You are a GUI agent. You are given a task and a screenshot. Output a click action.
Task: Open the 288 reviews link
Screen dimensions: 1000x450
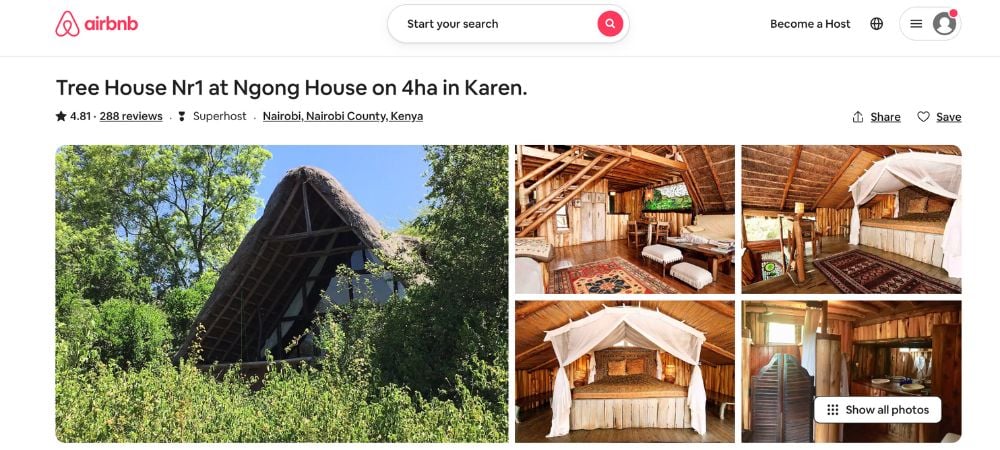point(131,117)
